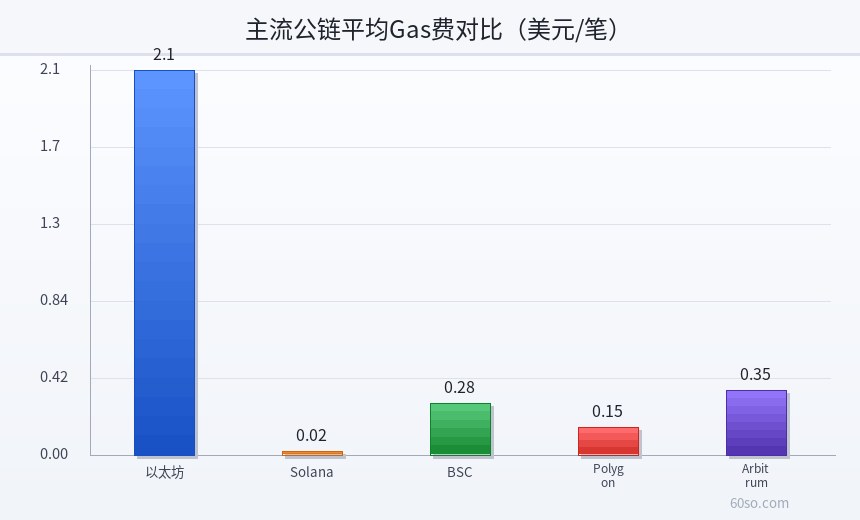Screen dimensions: 860x520
Task: Click the 1.7 y-axis tick label
Action: (50, 146)
